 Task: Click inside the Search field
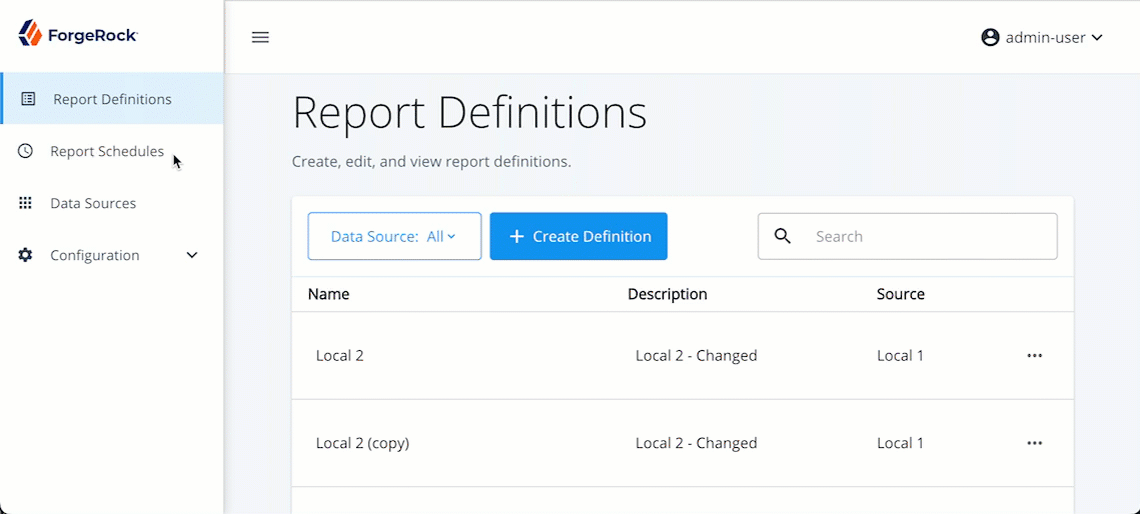[925, 236]
